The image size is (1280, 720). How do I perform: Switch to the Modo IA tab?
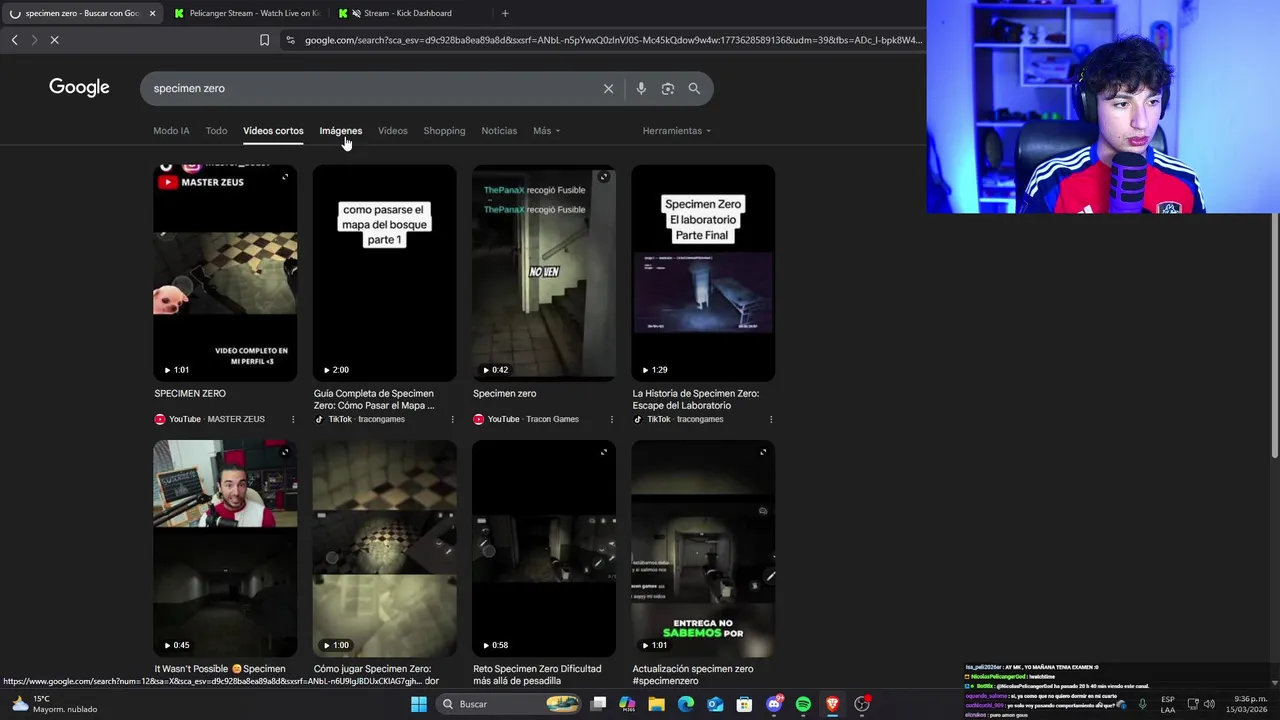pyautogui.click(x=171, y=131)
